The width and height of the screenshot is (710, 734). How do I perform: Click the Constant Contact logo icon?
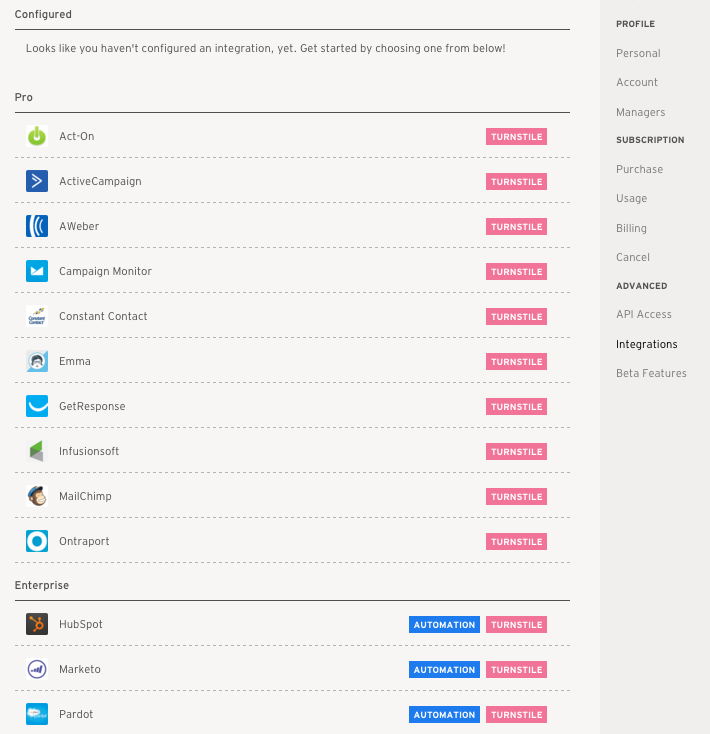click(x=37, y=316)
